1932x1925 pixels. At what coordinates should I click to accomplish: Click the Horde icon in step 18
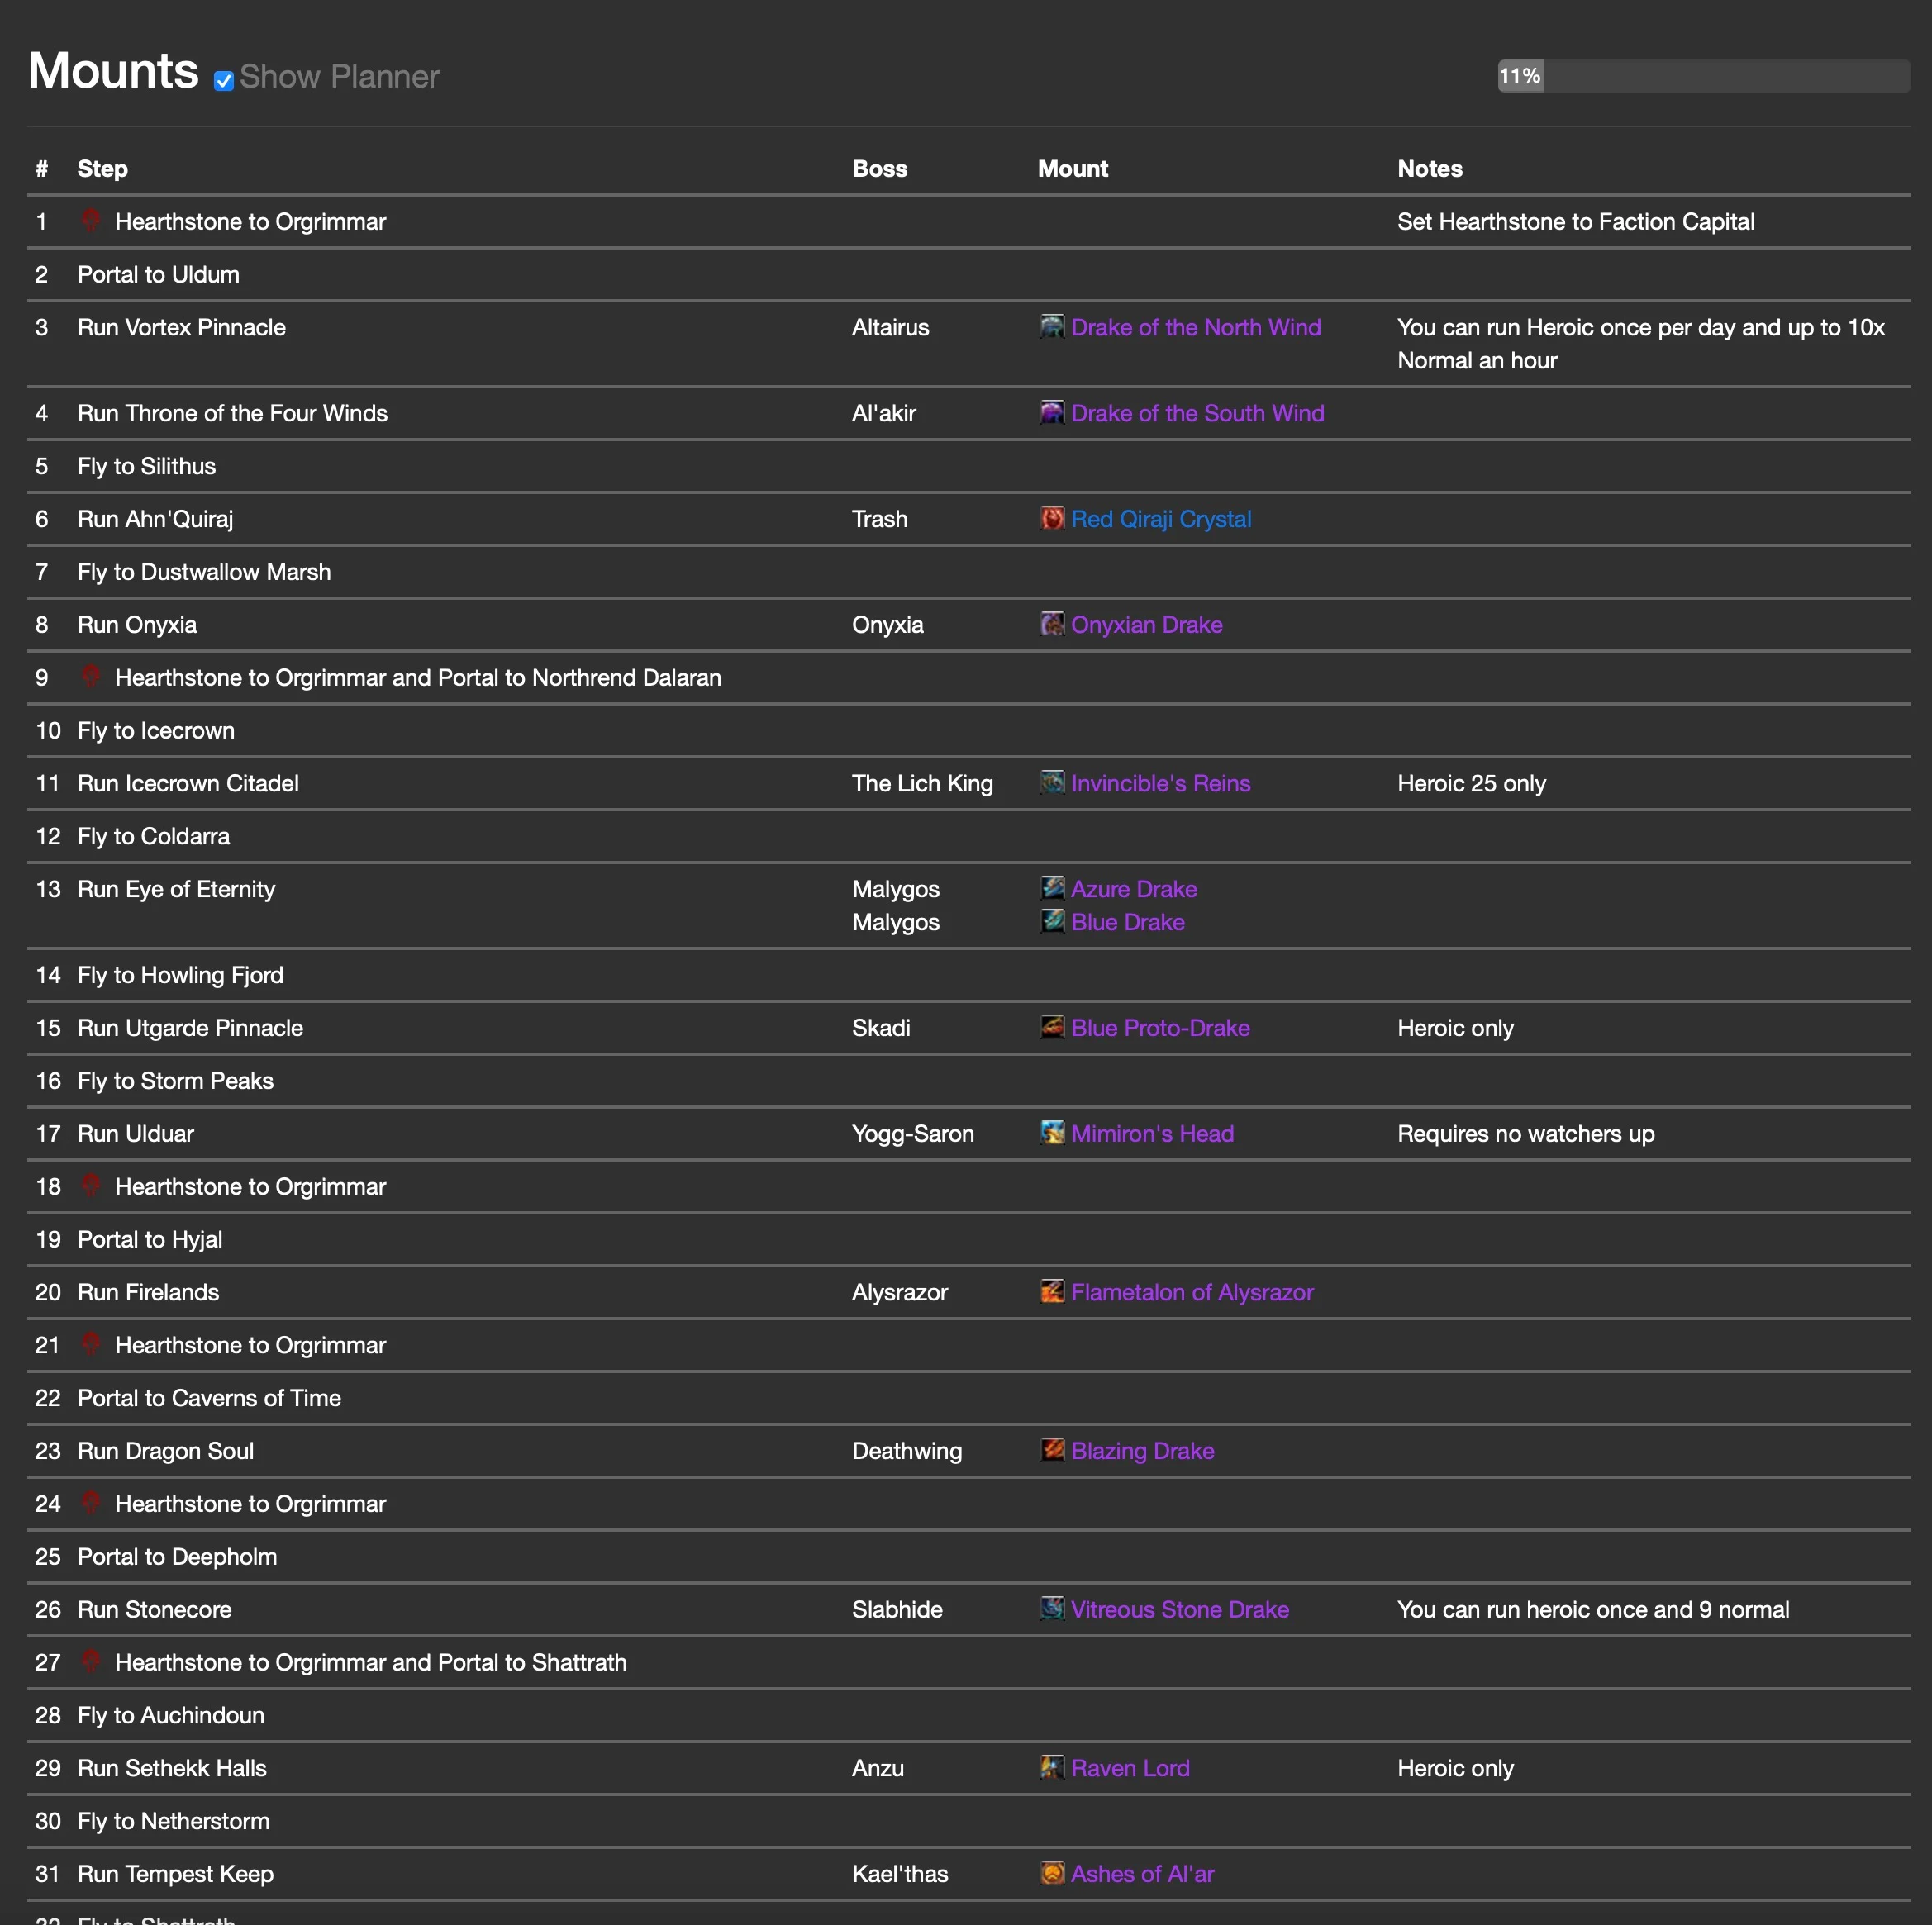click(x=91, y=1185)
